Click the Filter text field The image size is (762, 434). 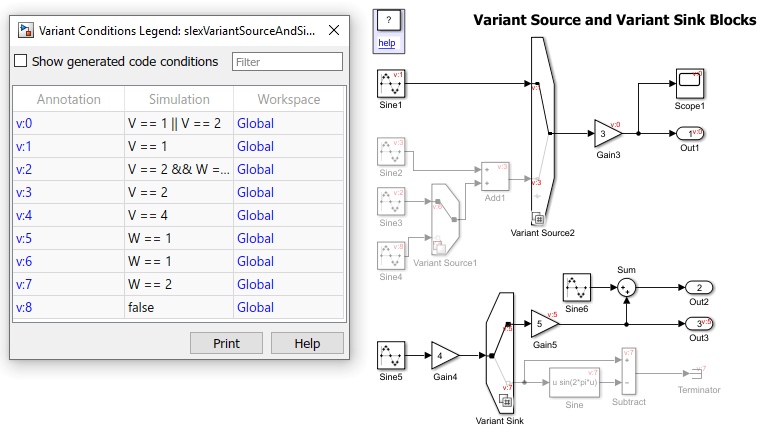287,62
